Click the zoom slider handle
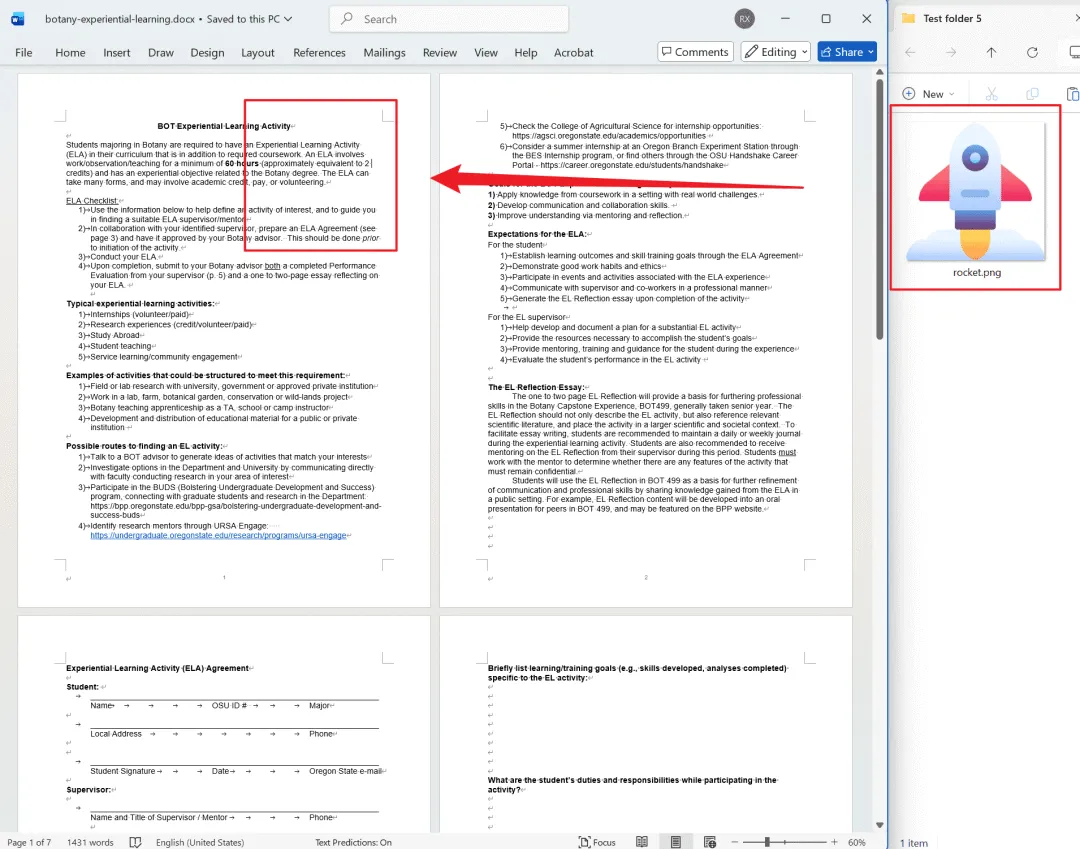The height and width of the screenshot is (849, 1080). point(767,841)
